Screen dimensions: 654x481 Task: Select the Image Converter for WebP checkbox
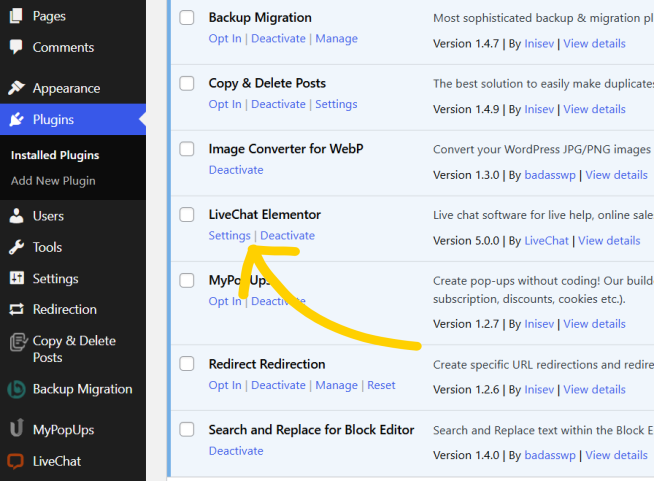tap(187, 149)
